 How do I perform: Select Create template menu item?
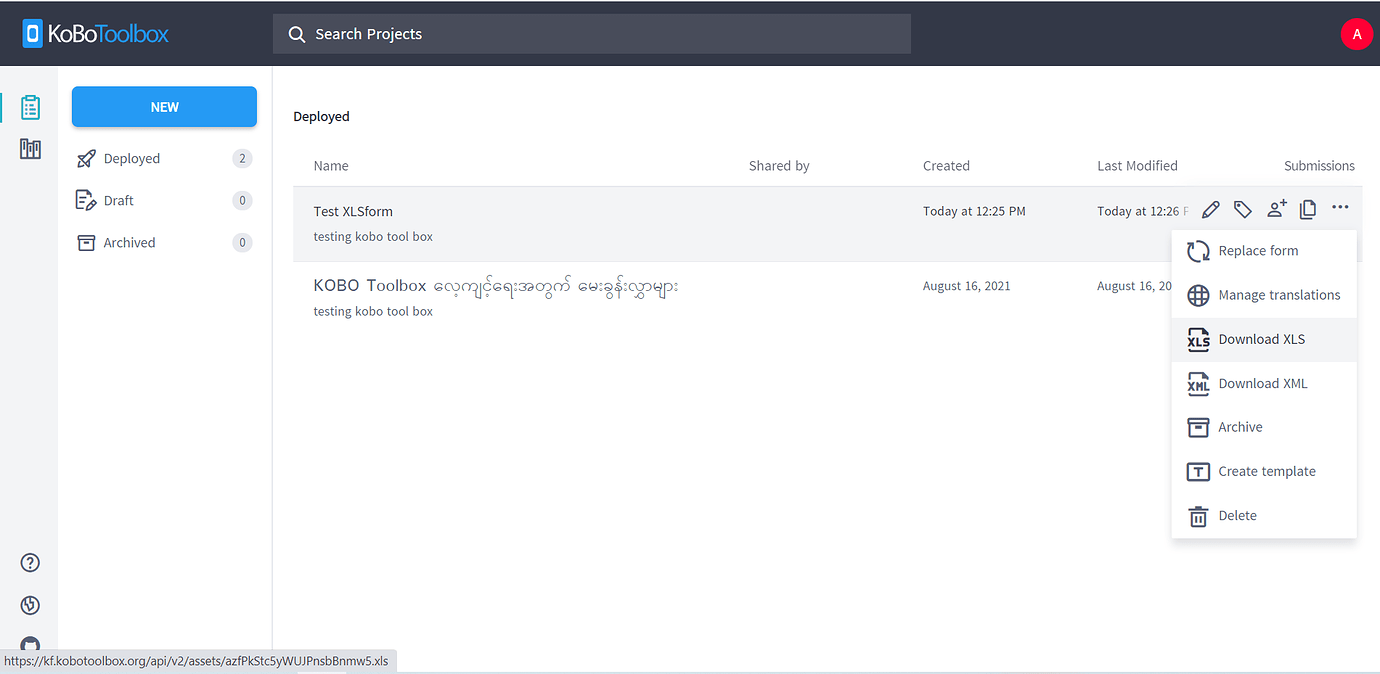point(1266,471)
